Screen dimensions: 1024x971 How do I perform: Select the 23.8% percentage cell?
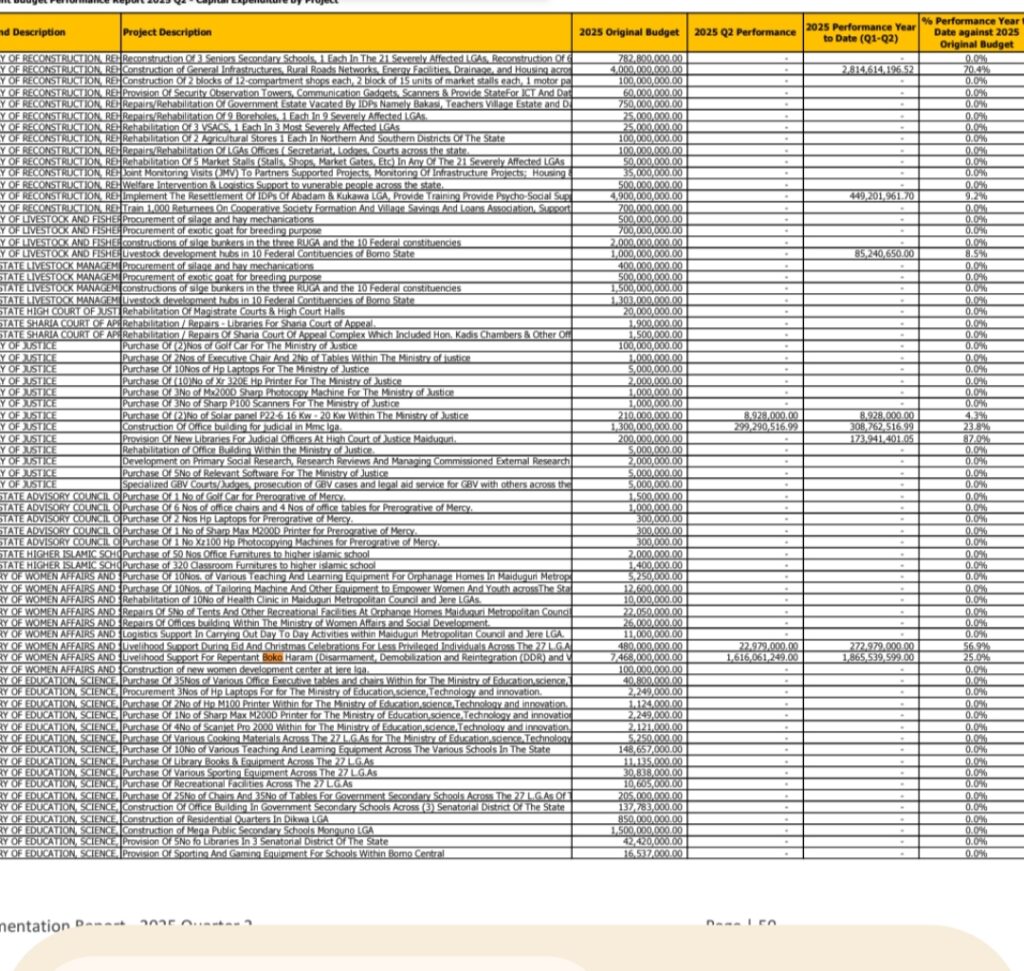tap(976, 427)
